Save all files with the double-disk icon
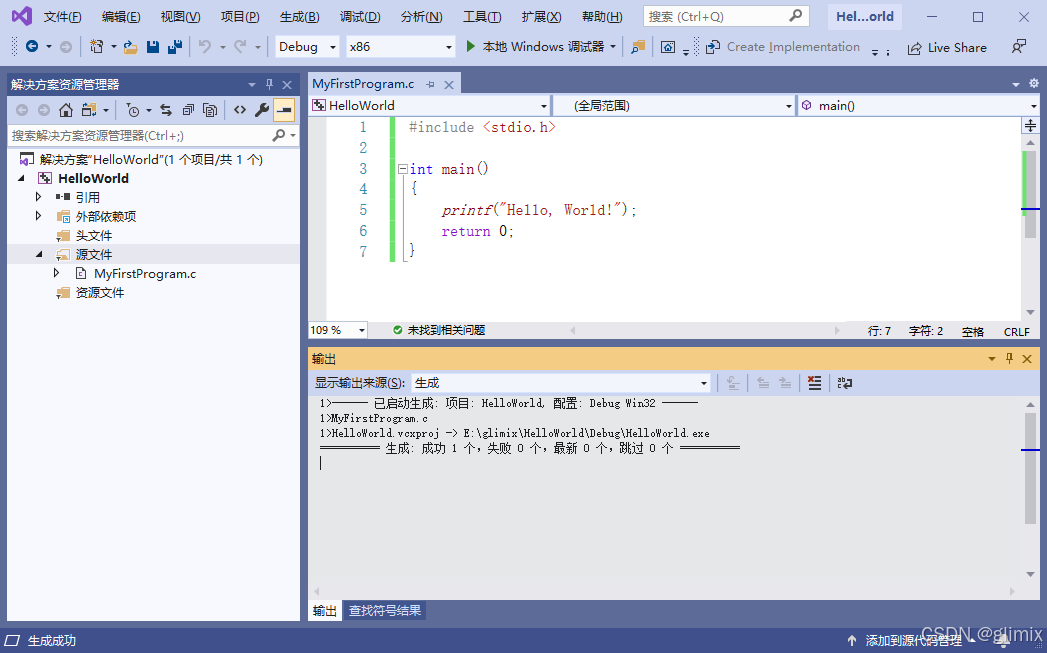This screenshot has width=1047, height=653. tap(175, 47)
